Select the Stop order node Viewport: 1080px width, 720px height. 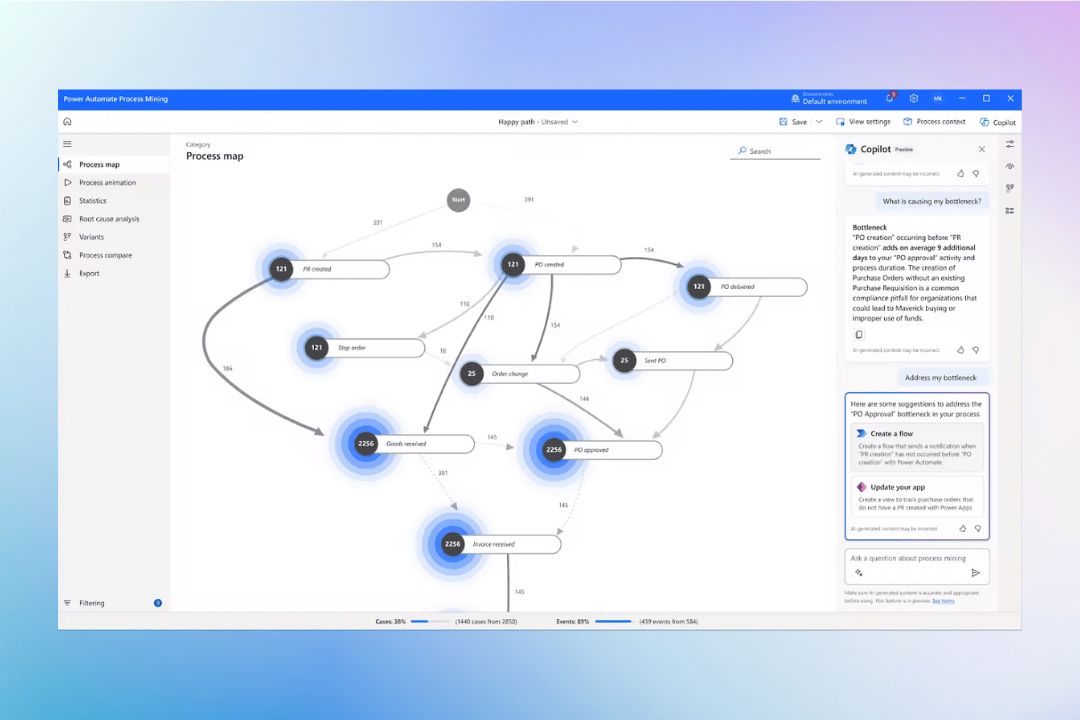(x=365, y=348)
